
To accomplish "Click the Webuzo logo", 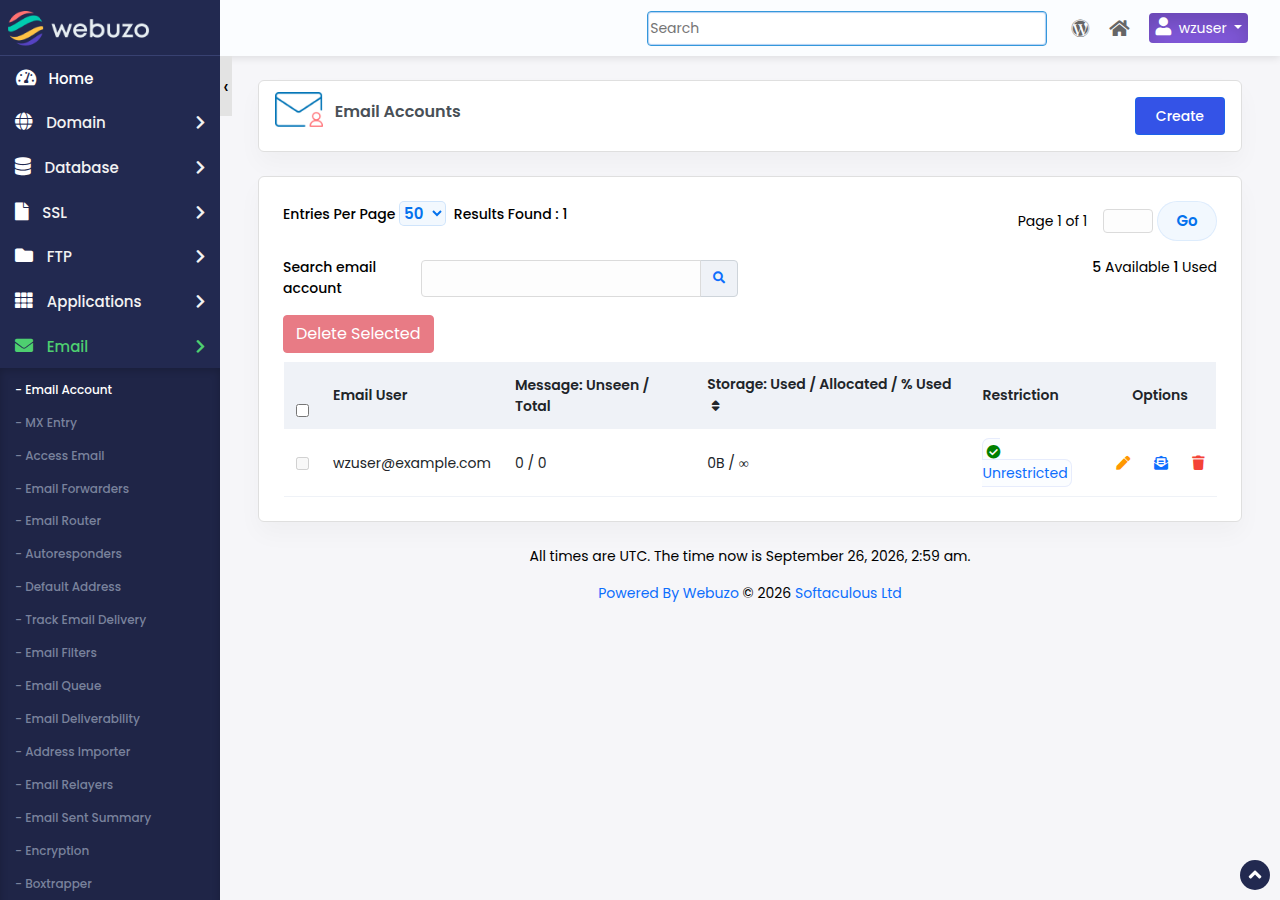I will (x=78, y=28).
